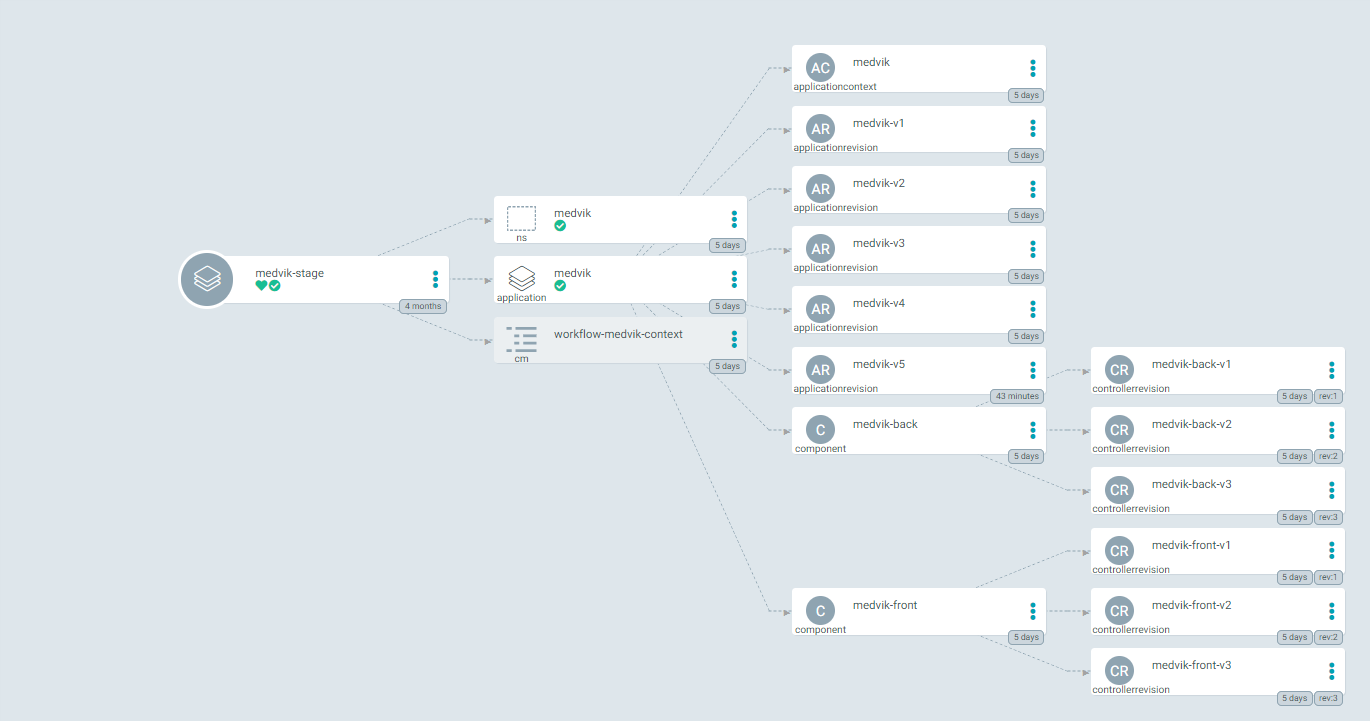The width and height of the screenshot is (1370, 721).
Task: Select the cm configmap icon on workflow-medvik-context
Action: [521, 338]
